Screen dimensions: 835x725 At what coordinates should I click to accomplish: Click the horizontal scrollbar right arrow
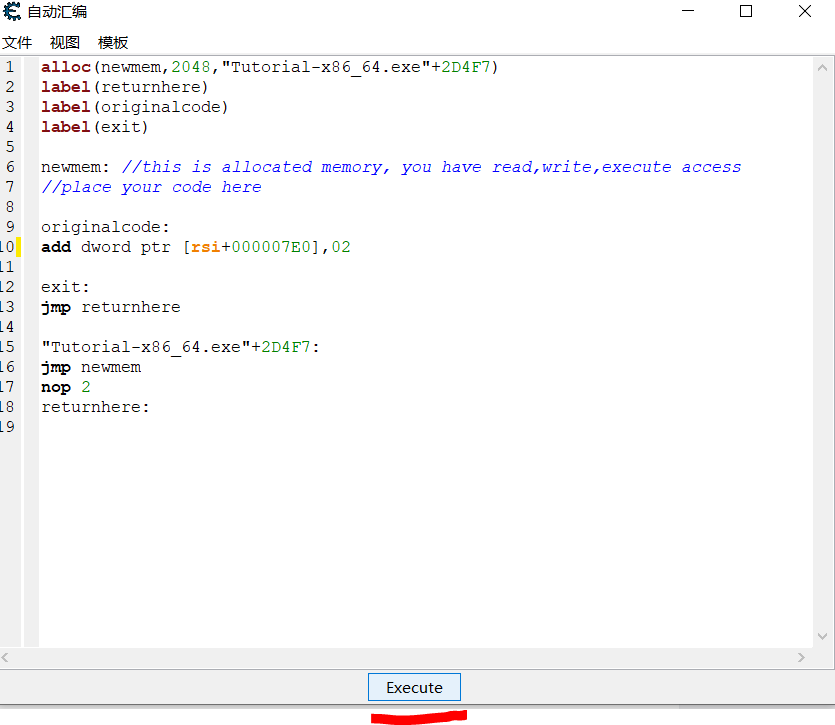[801, 657]
